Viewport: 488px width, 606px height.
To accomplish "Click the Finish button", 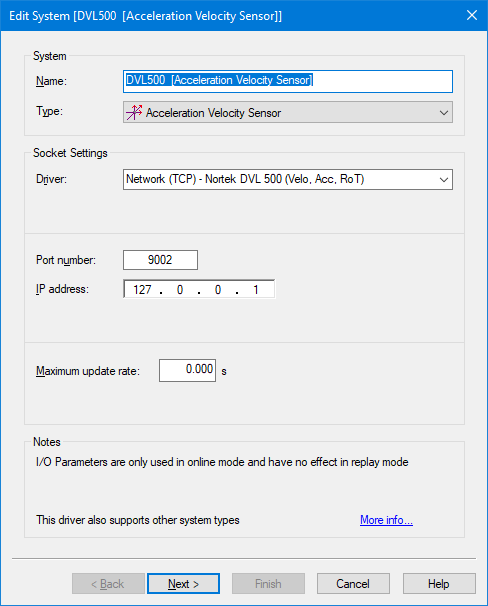I will pyautogui.click(x=268, y=584).
